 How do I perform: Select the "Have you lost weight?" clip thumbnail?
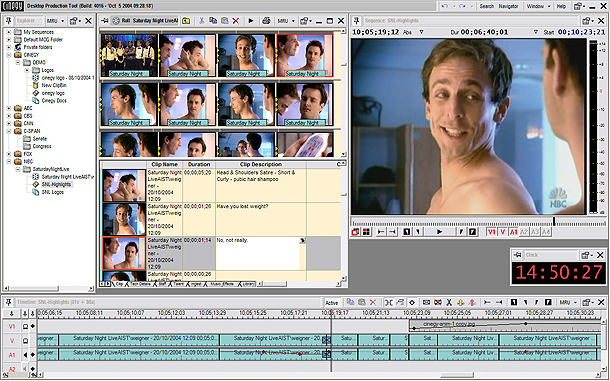(124, 219)
